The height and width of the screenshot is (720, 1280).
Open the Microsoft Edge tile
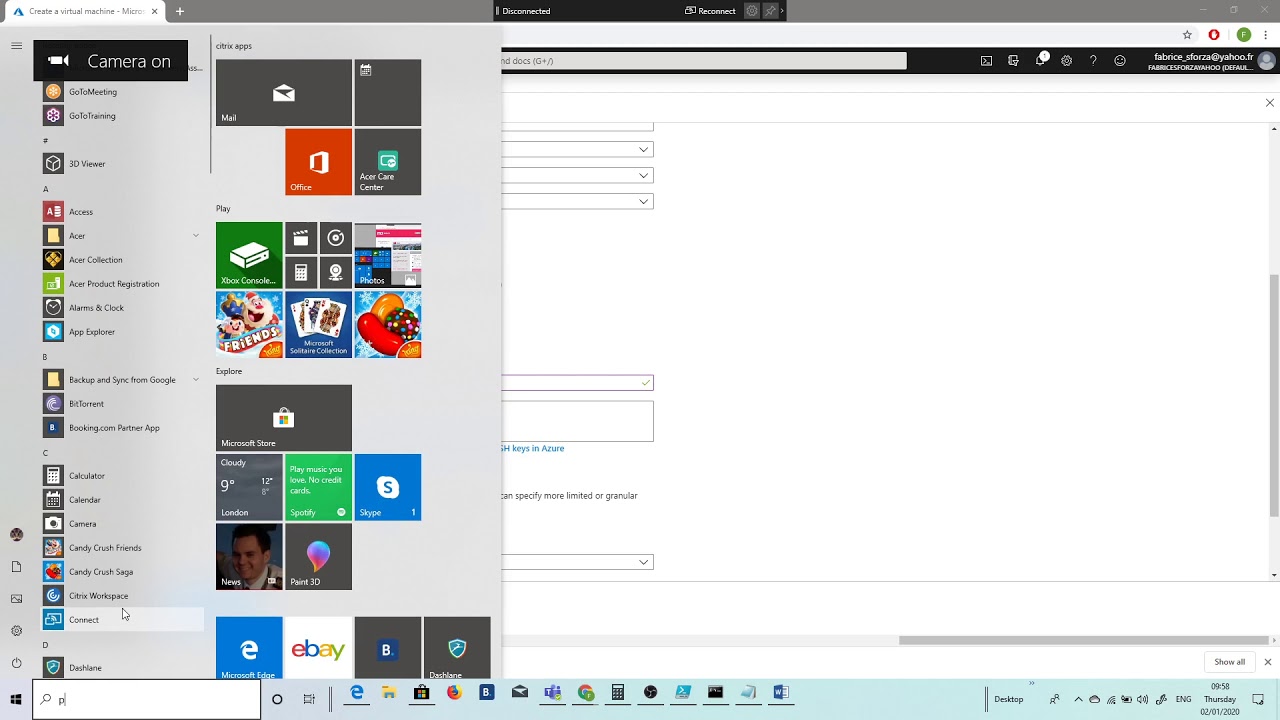tap(249, 648)
